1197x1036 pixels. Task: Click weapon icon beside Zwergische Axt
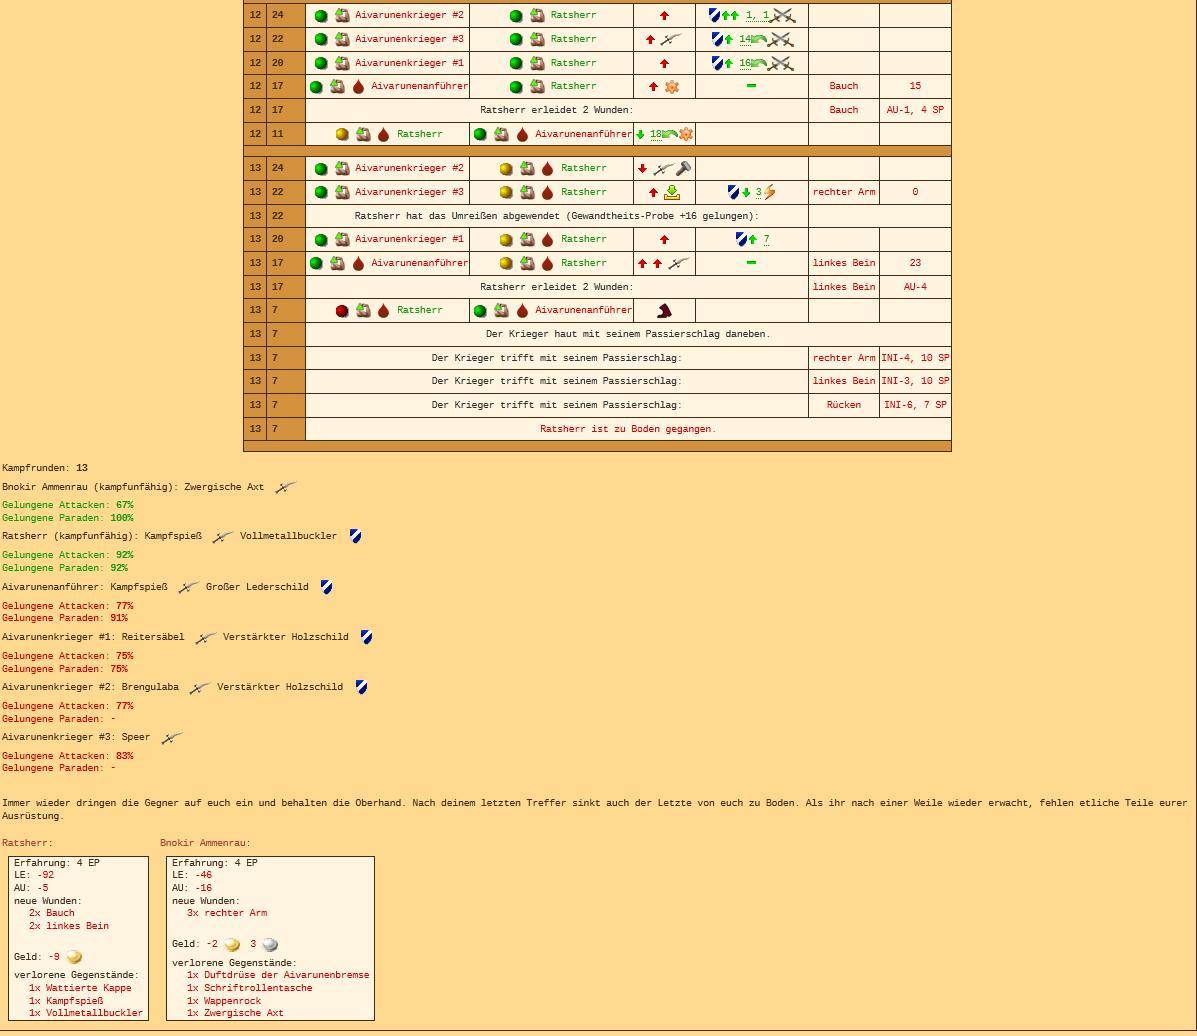point(286,488)
